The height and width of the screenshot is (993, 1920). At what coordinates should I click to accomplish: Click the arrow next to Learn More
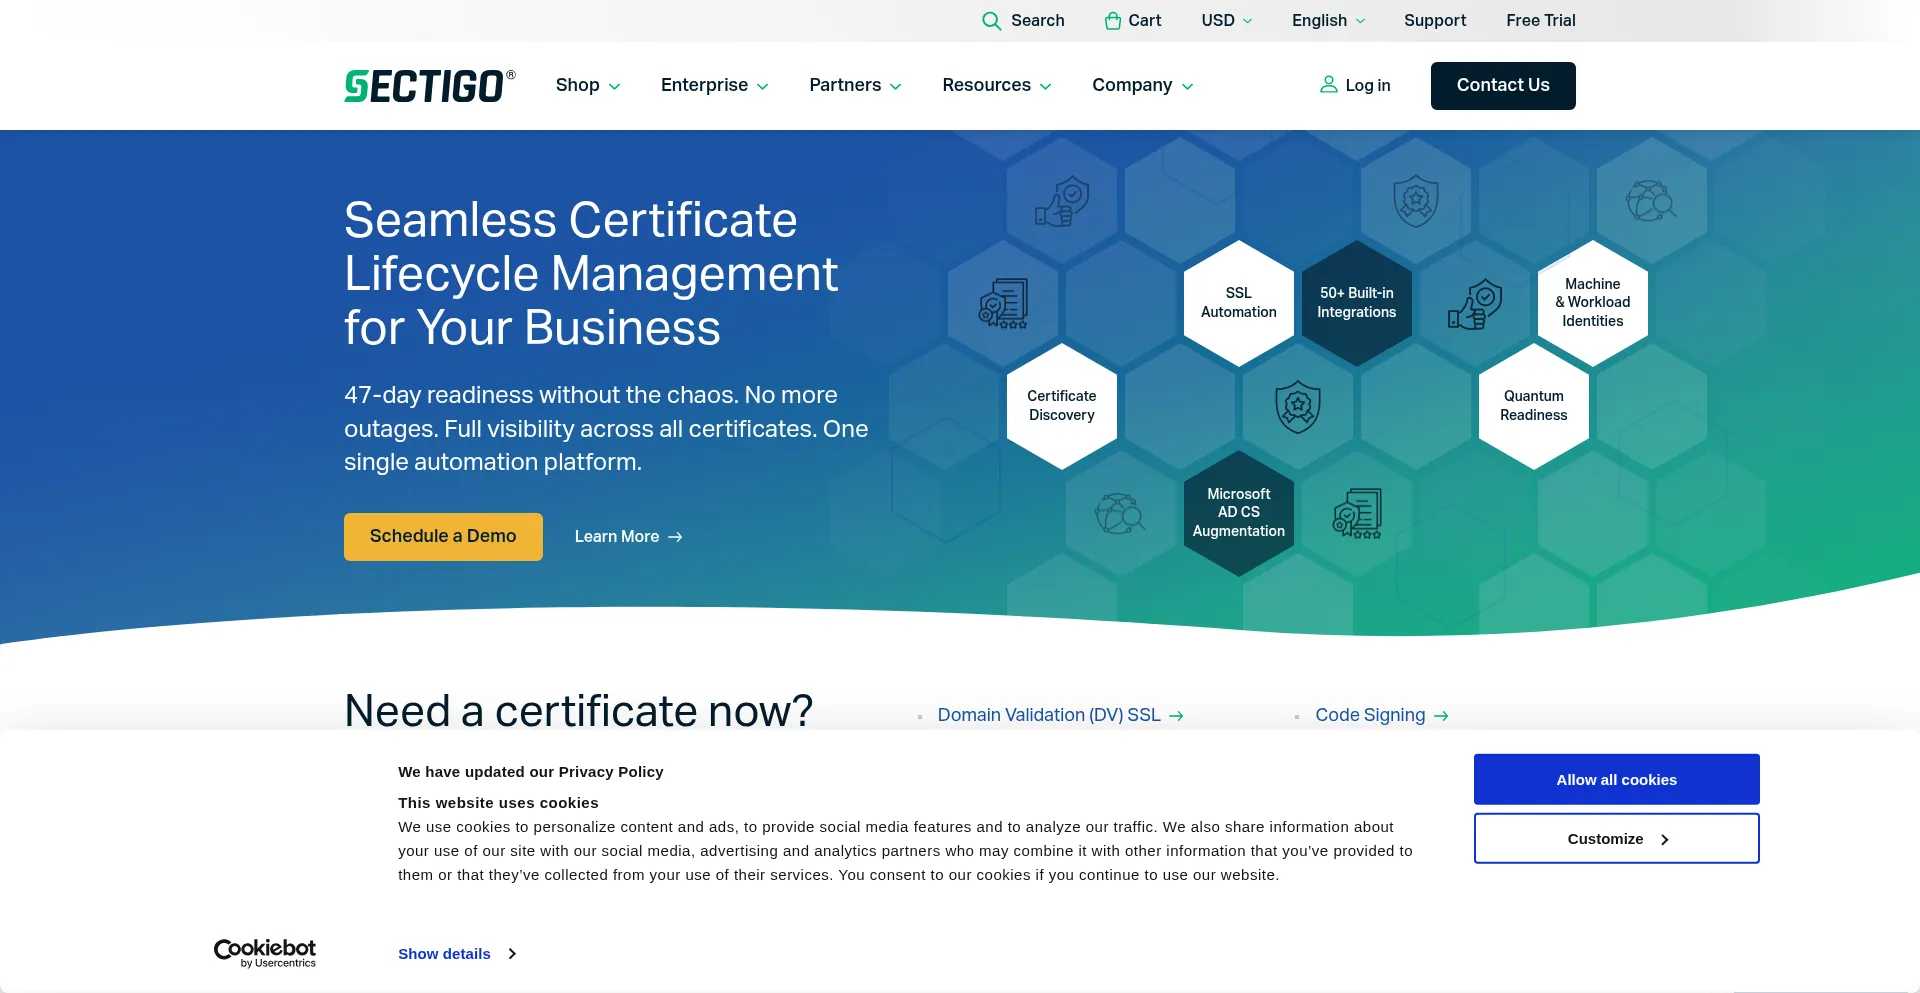(x=675, y=537)
